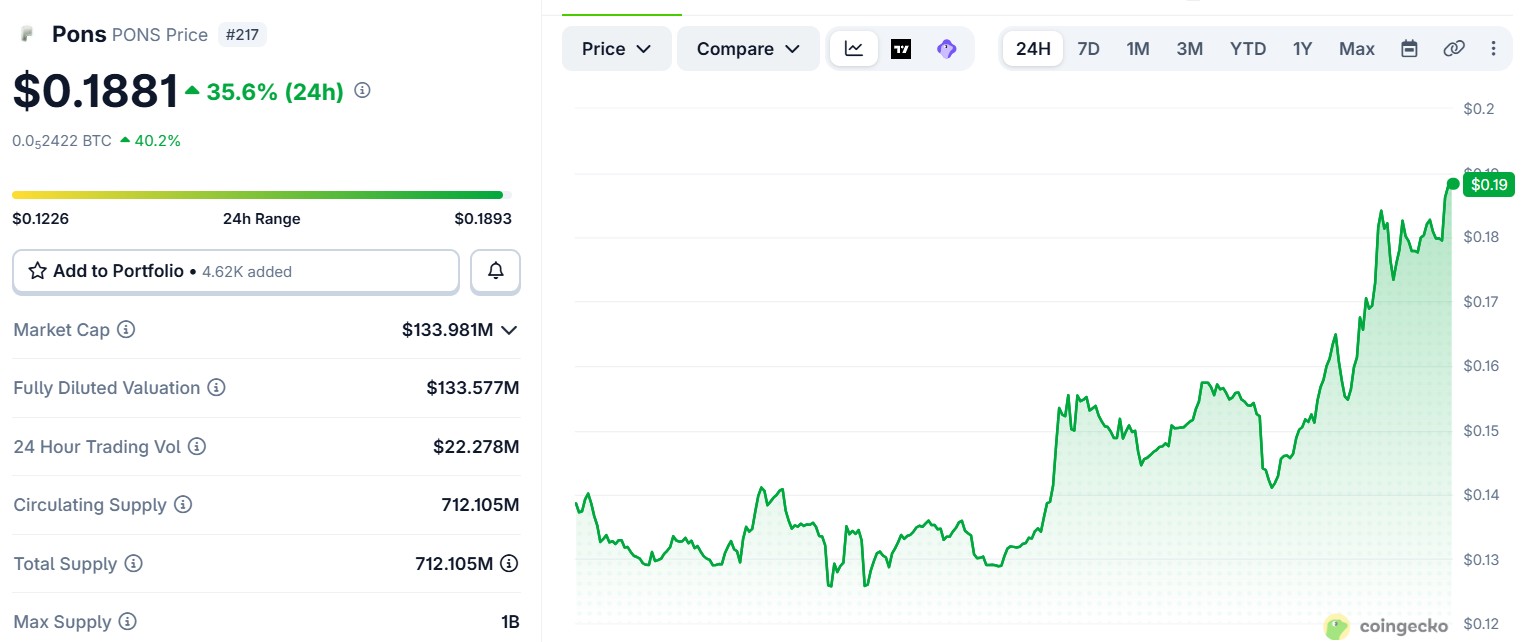Click the price alert bell icon

coord(495,271)
